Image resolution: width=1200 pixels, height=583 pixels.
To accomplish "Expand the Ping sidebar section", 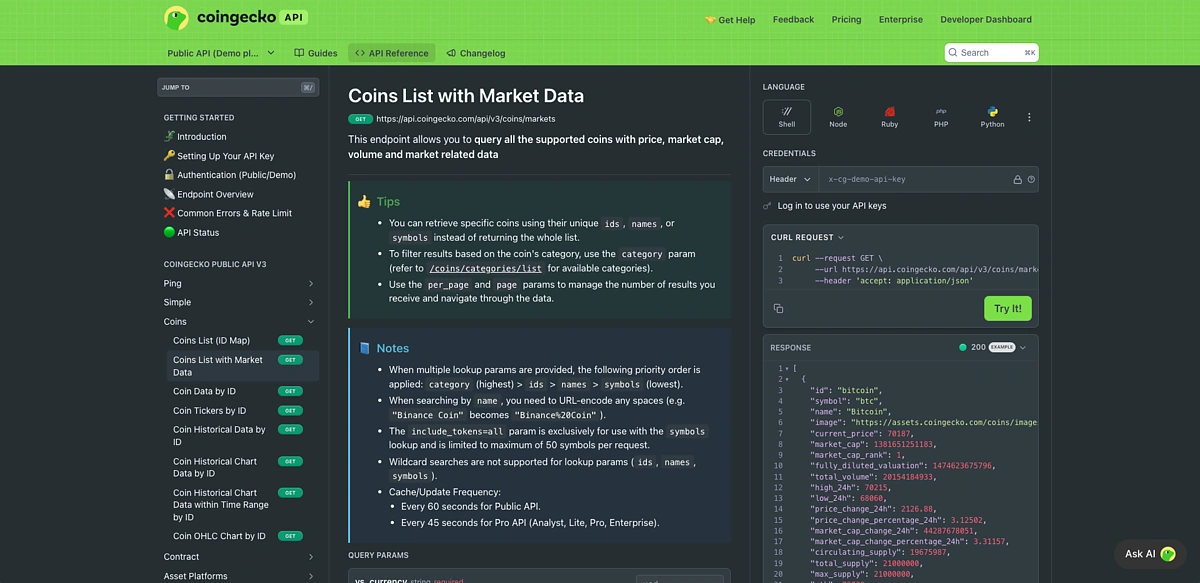I will (x=239, y=283).
